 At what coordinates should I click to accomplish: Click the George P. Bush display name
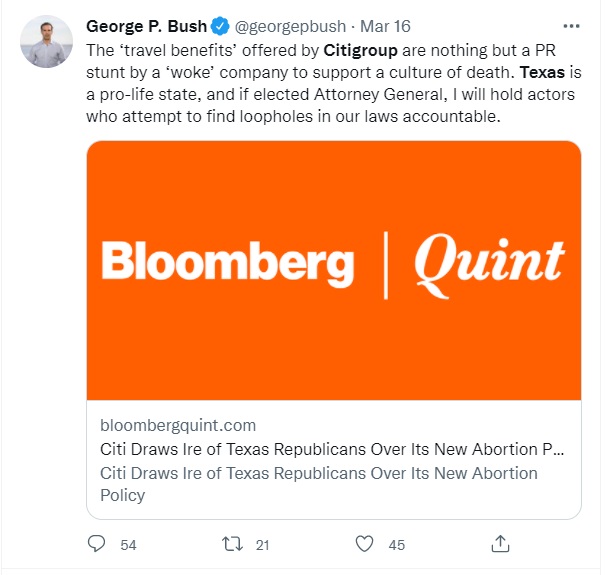tap(146, 26)
